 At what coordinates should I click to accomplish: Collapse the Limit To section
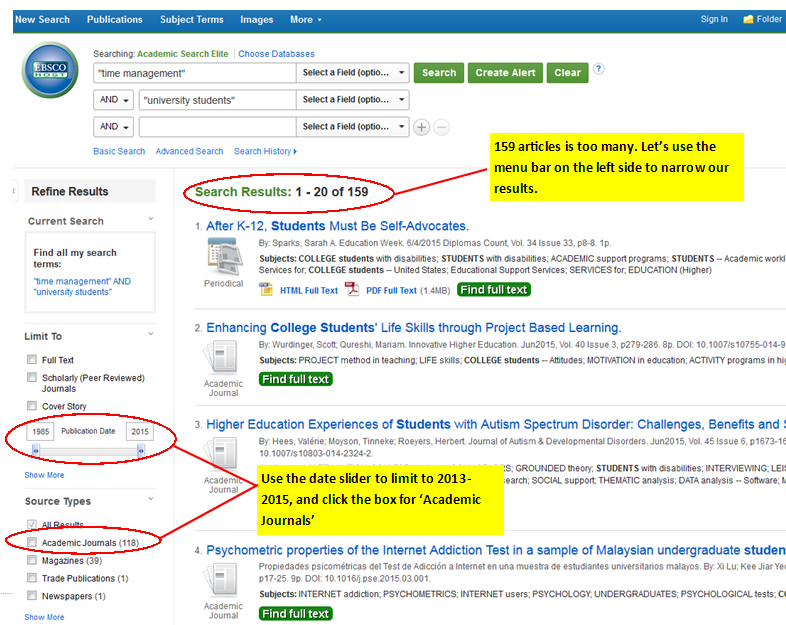pos(151,335)
